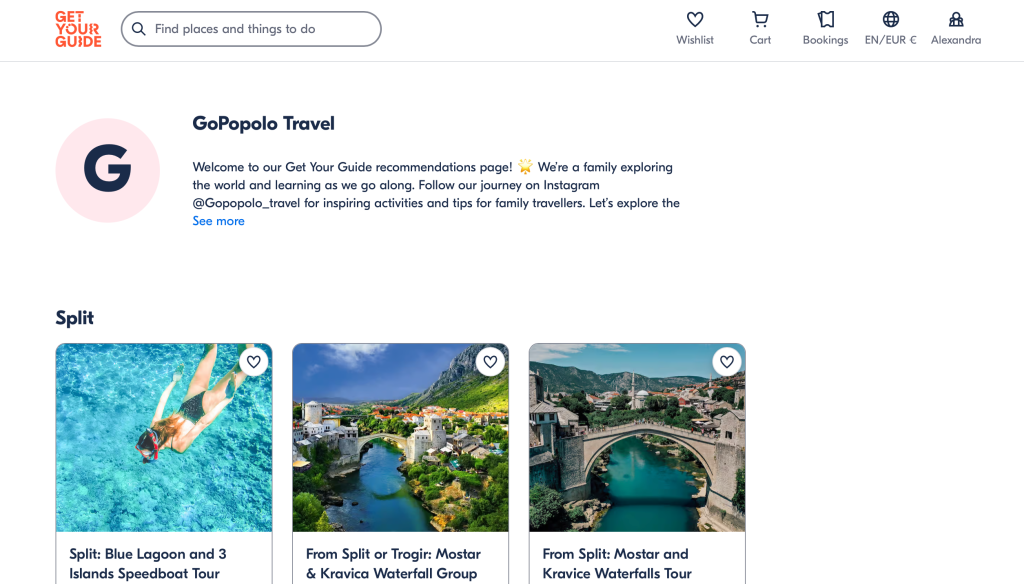
Task: Open the EN/EUR currency selector
Action: coord(889,29)
